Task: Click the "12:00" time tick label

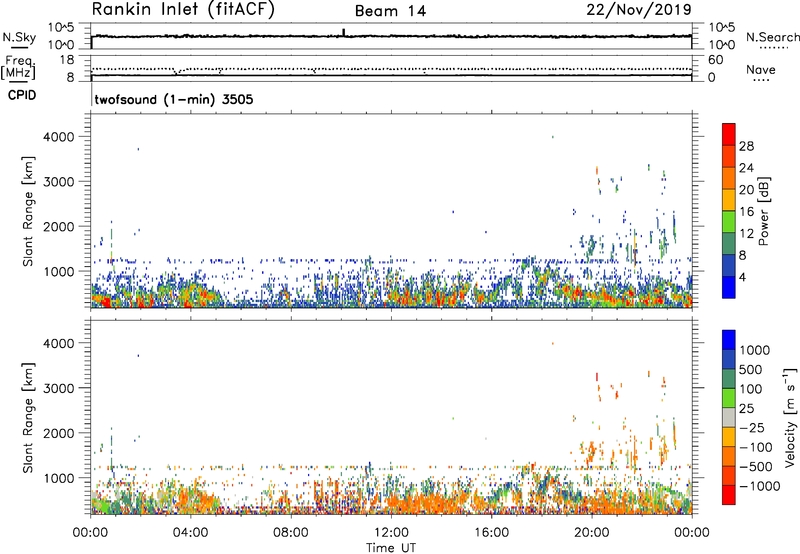Action: (391, 533)
